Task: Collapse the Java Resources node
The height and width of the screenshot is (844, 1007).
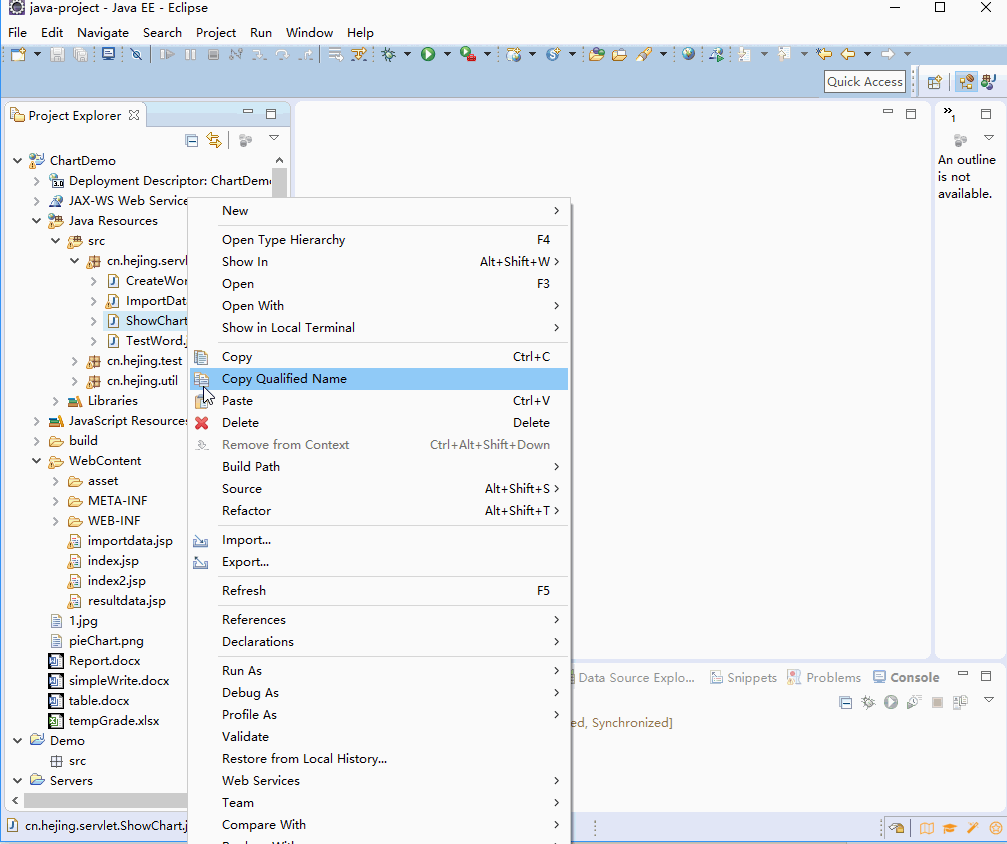Action: click(37, 221)
